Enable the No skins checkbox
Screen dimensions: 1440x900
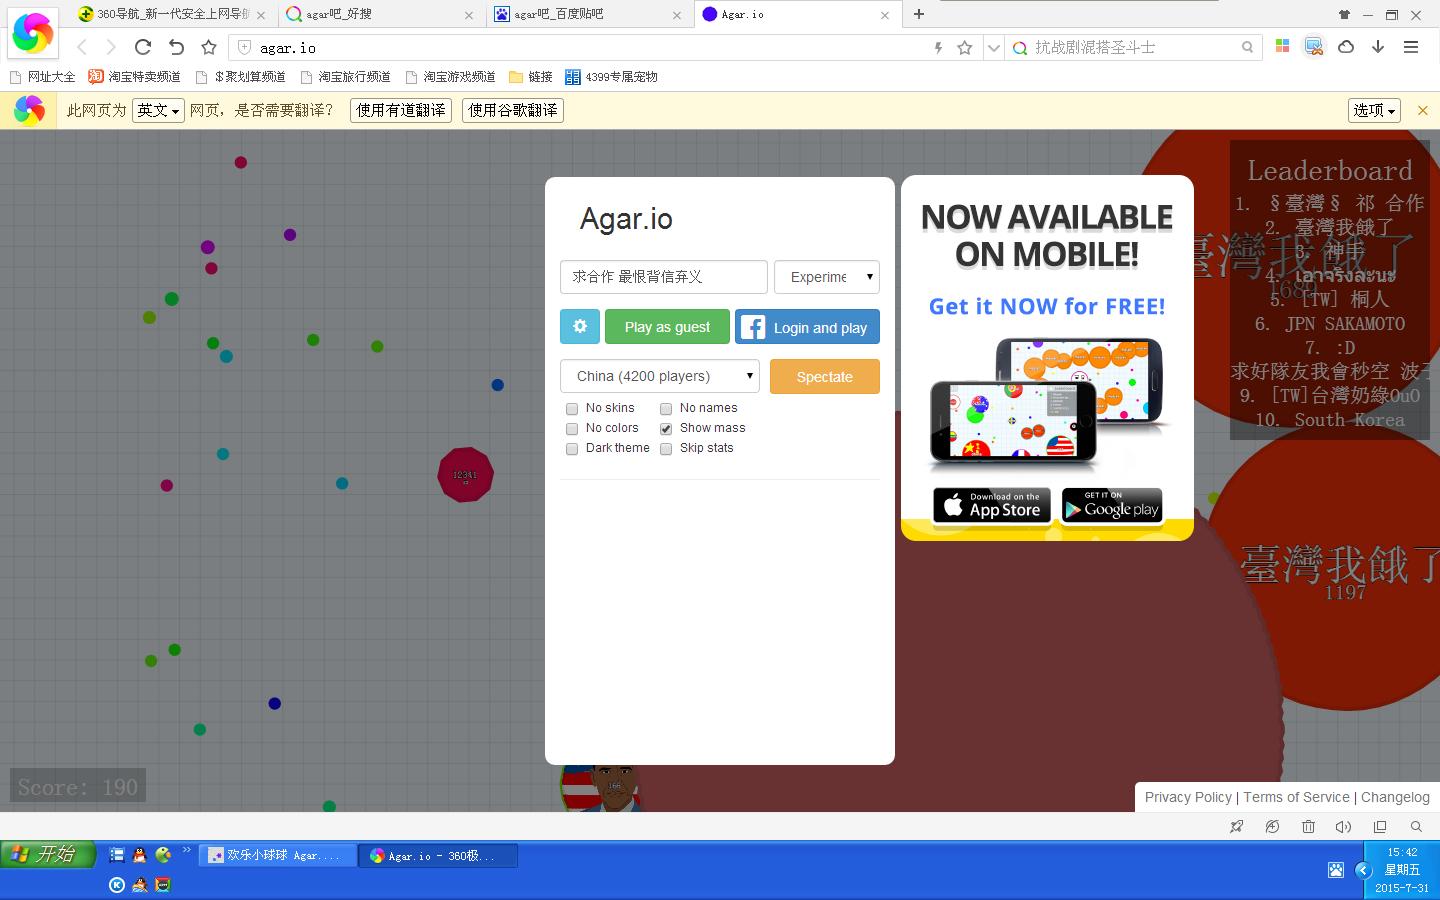coord(572,408)
